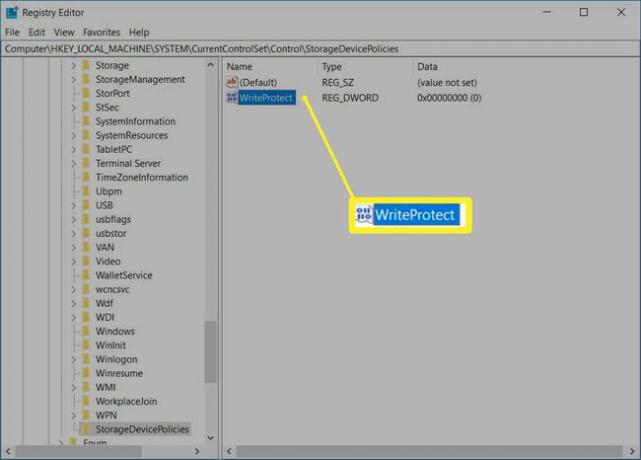Close the Registry Editor window
Viewport: 641px width, 460px height.
(x=621, y=12)
